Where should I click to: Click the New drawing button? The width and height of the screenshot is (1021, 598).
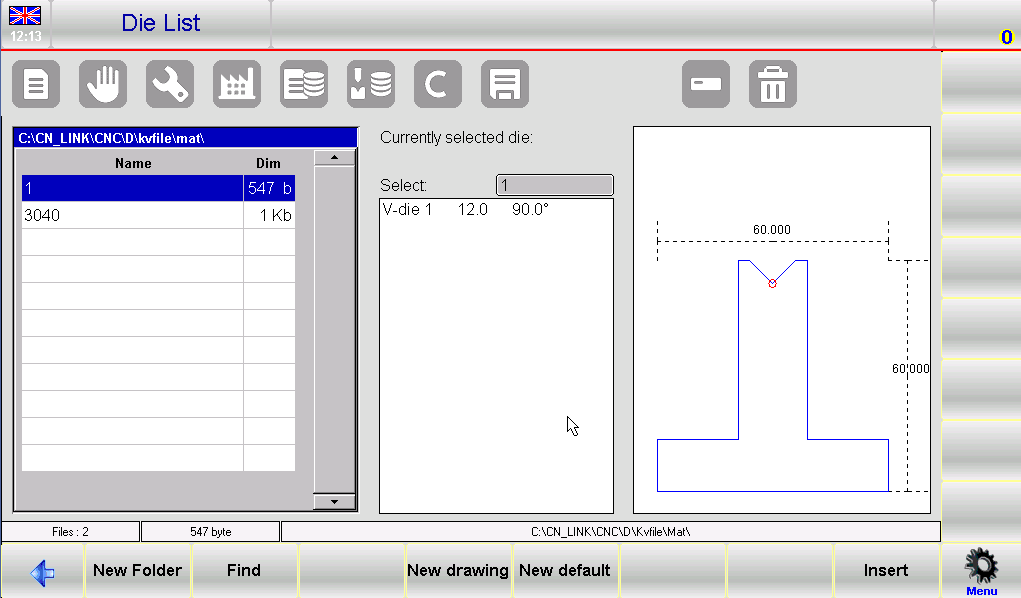458,571
